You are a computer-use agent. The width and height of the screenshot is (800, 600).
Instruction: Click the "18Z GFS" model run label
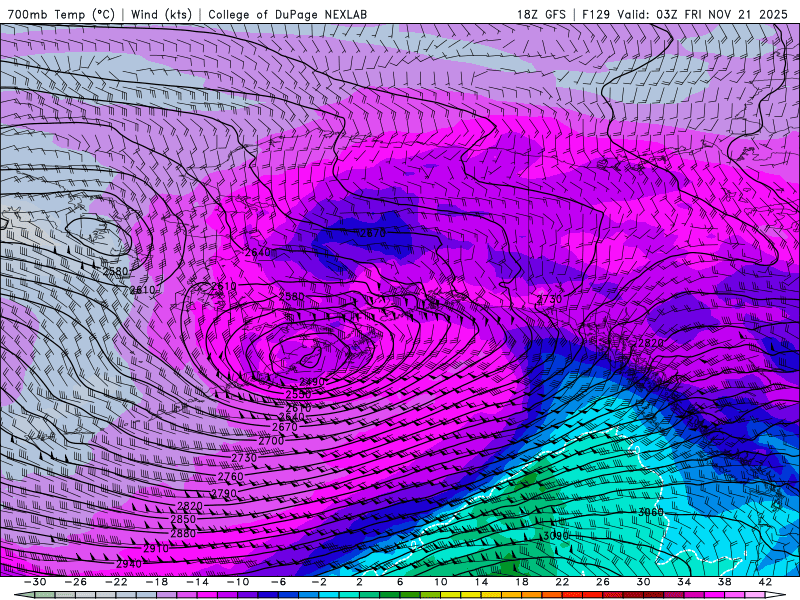(x=541, y=14)
